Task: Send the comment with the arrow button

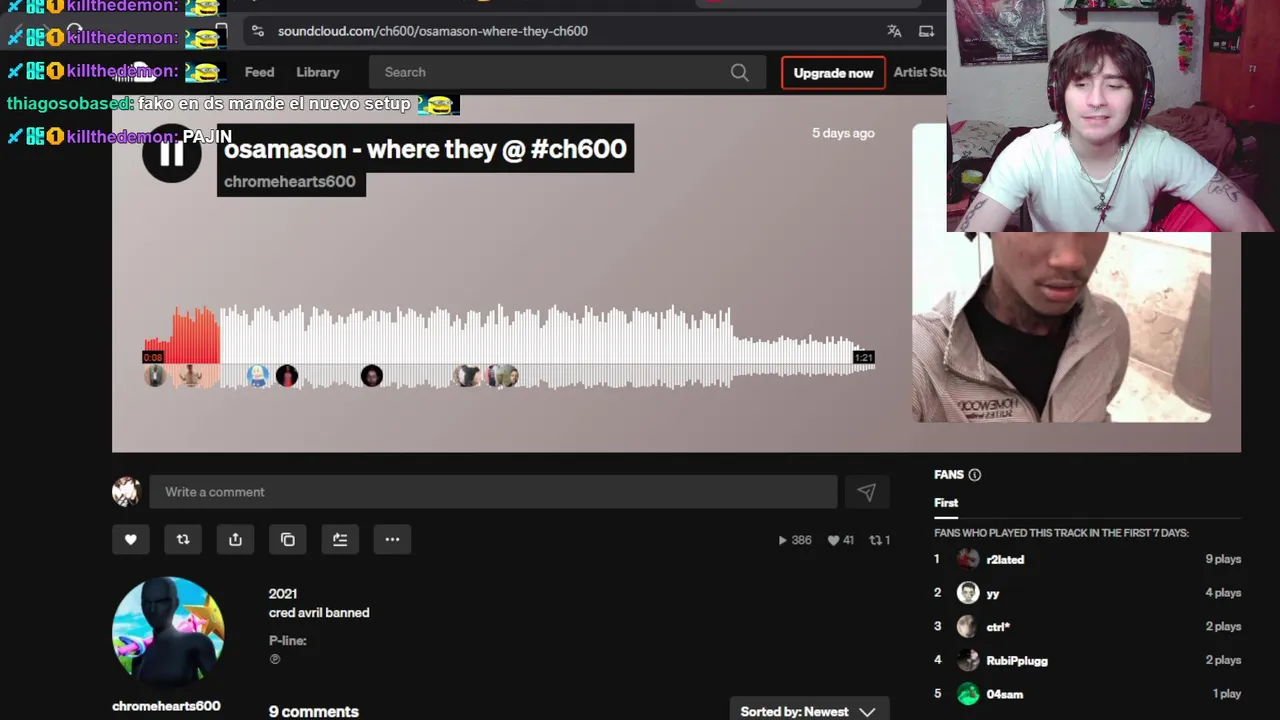Action: tap(866, 491)
